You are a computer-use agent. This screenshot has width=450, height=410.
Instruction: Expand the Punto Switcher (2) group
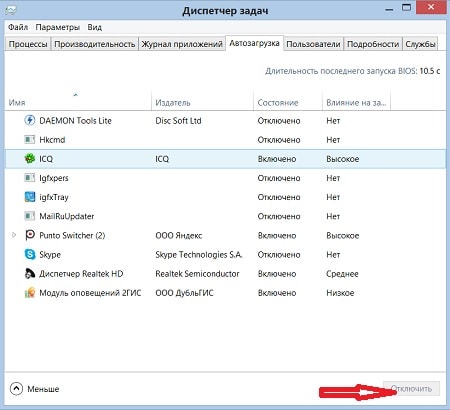click(14, 235)
